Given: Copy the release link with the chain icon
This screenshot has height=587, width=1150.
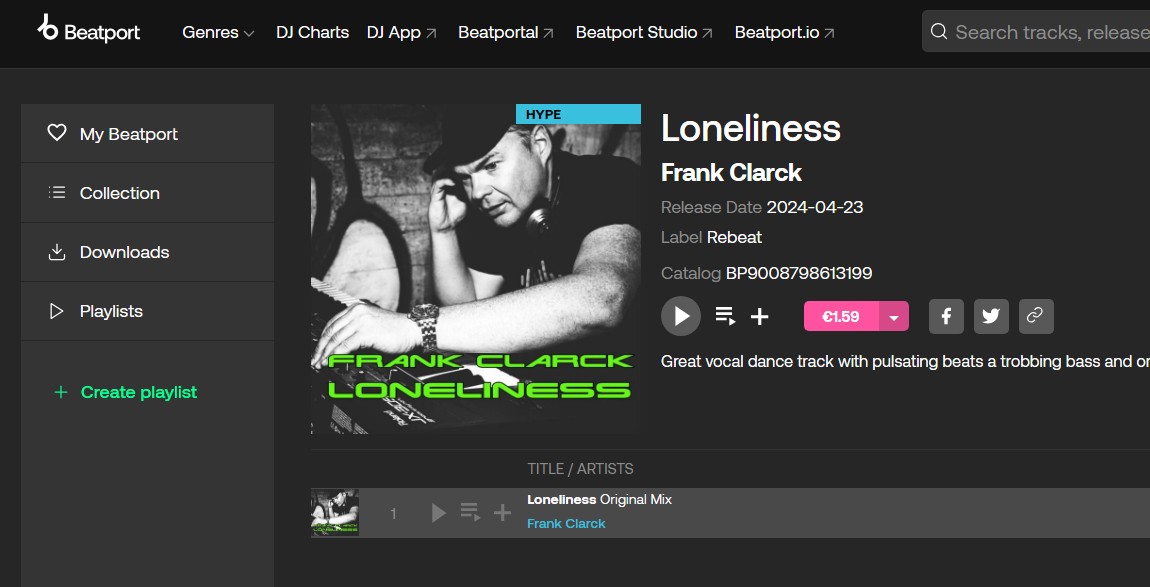Looking at the screenshot, I should tap(1036, 316).
